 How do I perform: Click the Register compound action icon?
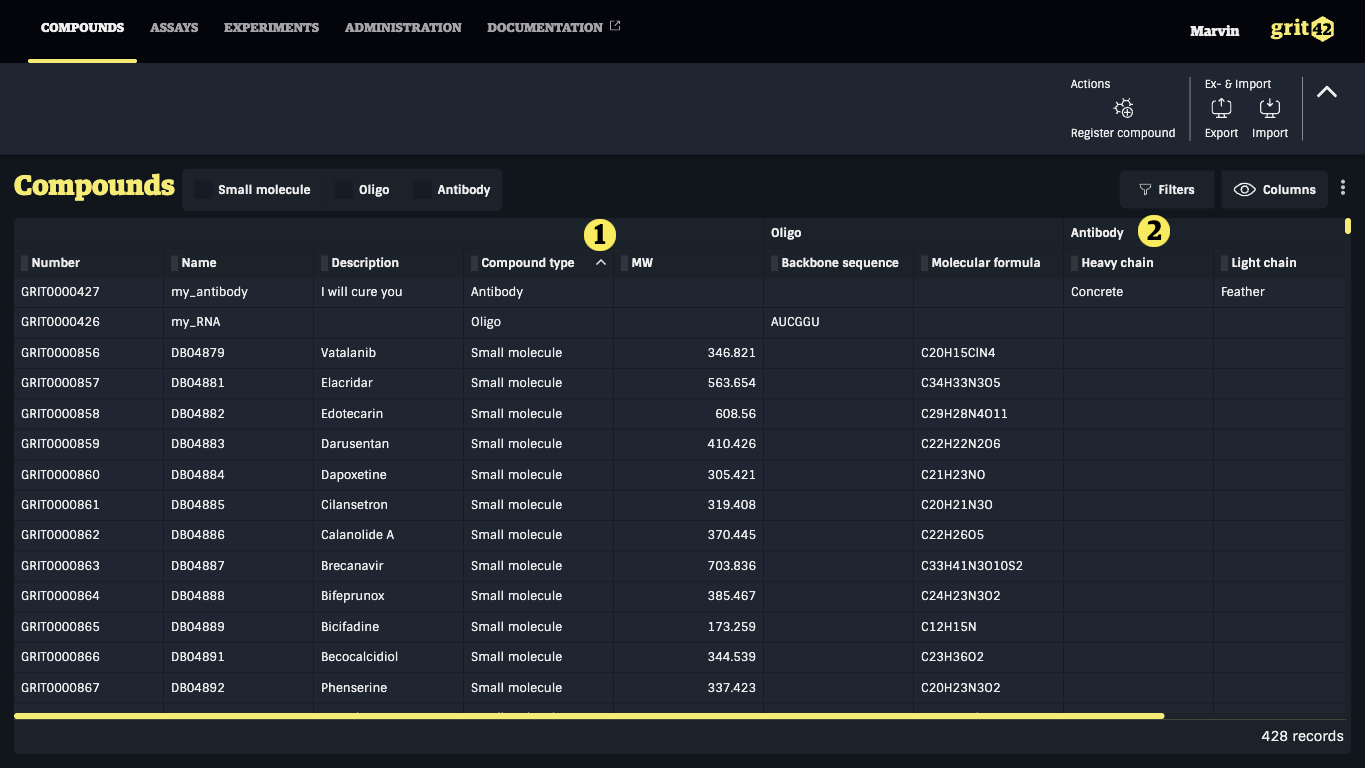[x=1123, y=108]
